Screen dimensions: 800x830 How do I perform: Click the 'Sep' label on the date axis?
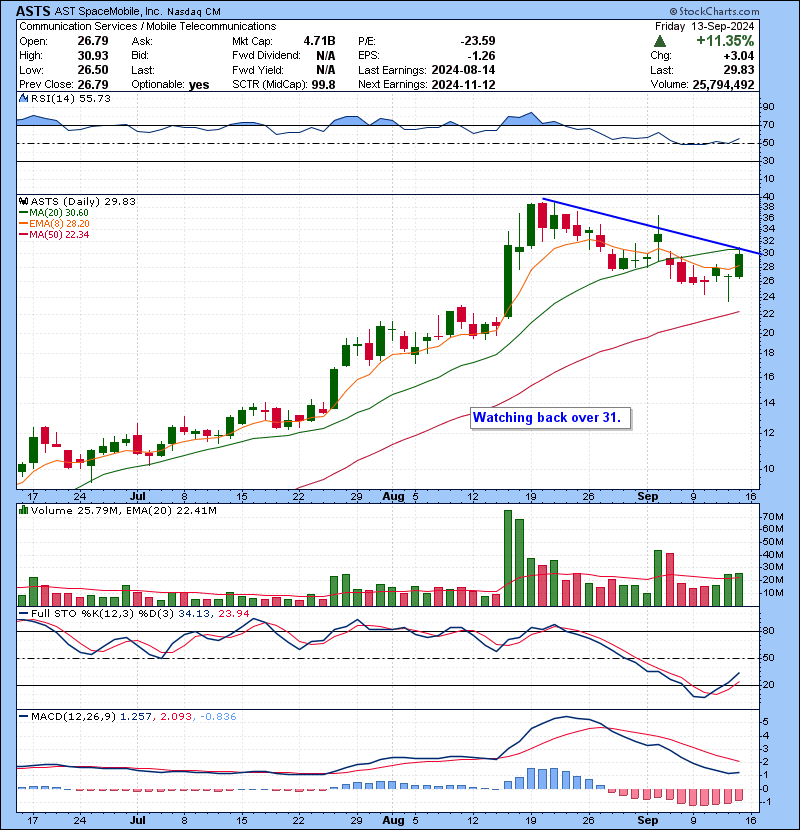[x=647, y=495]
